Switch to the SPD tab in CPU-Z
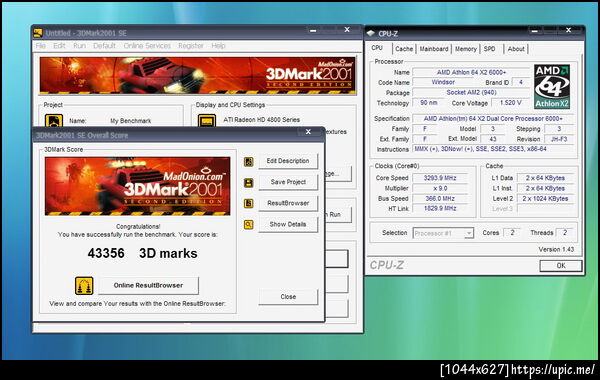This screenshot has width=600, height=380. [x=489, y=49]
